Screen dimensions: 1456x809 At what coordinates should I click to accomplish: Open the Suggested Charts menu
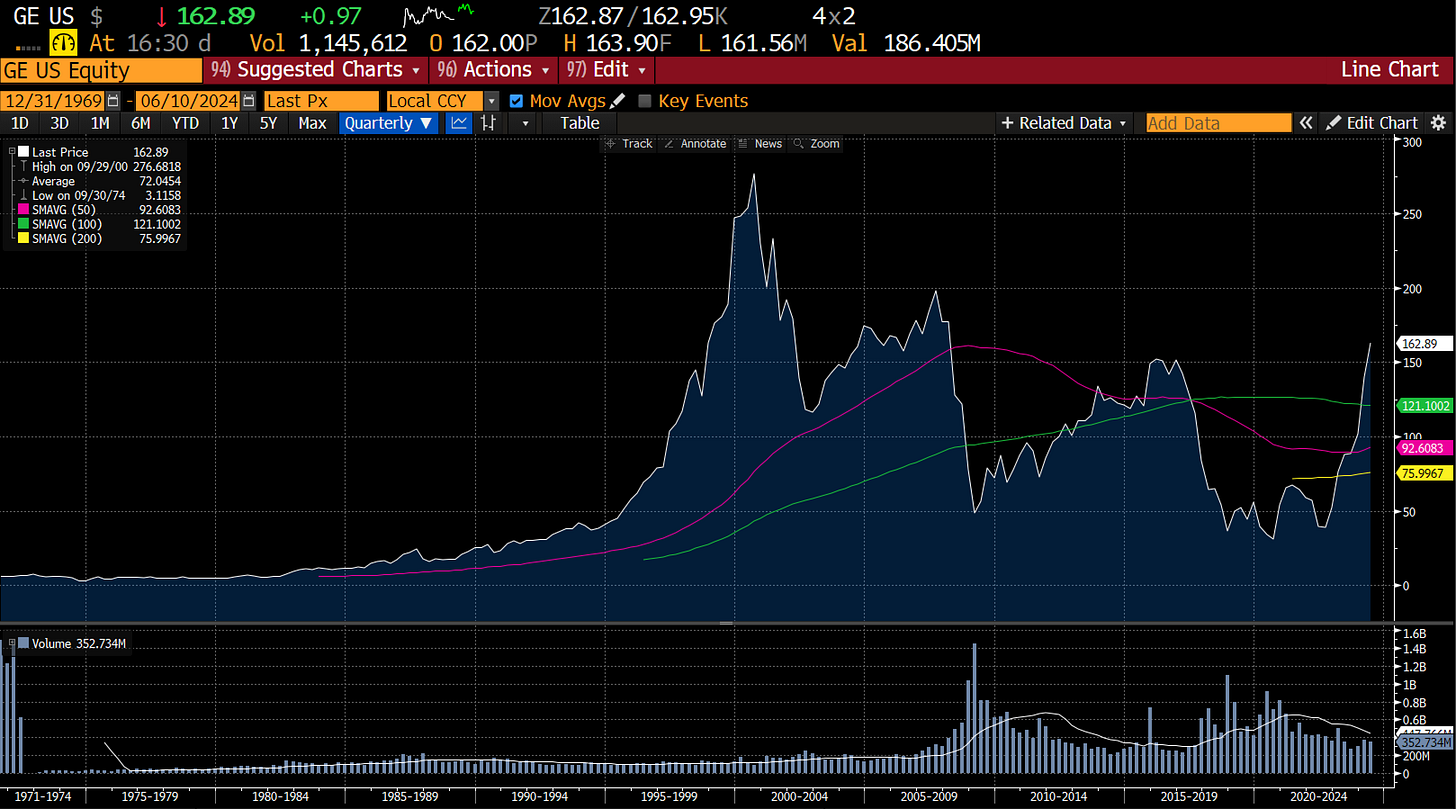coord(315,70)
